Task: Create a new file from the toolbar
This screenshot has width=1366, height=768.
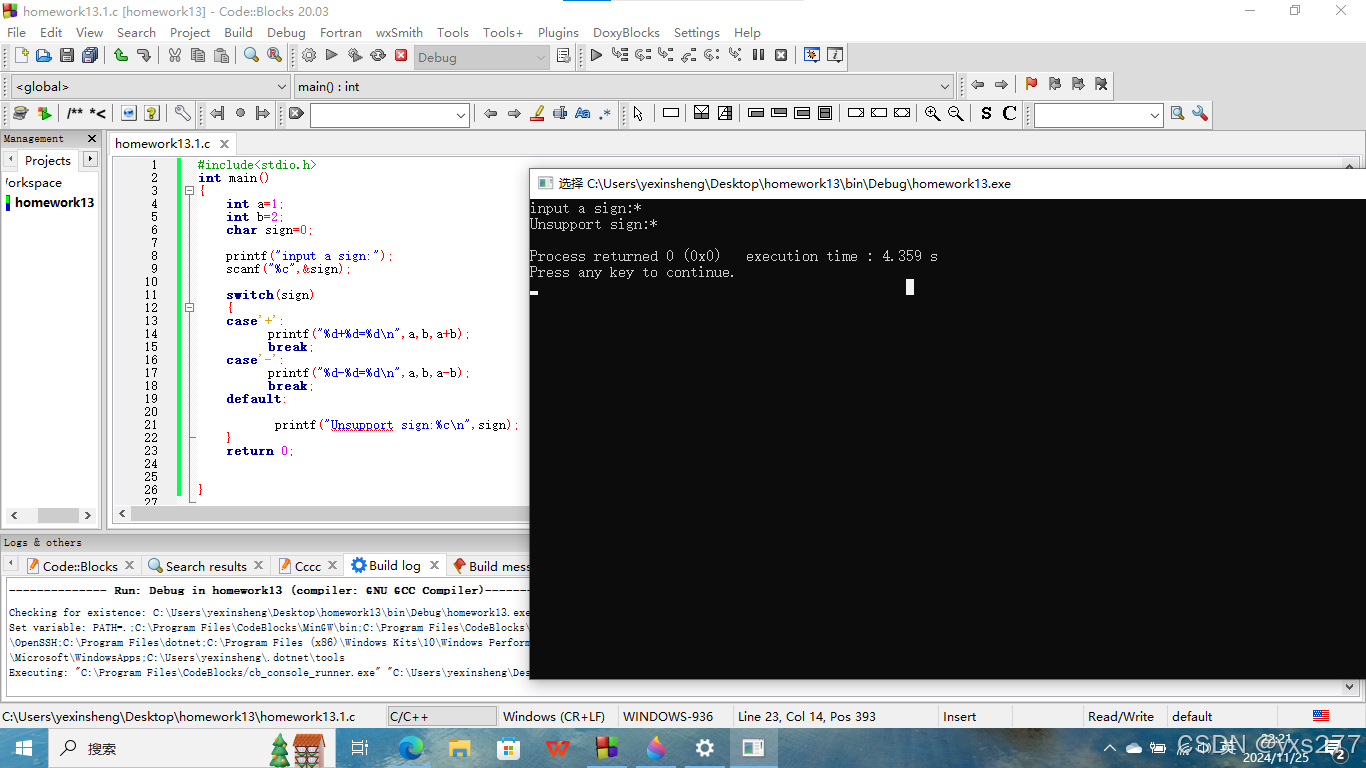Action: pyautogui.click(x=21, y=56)
